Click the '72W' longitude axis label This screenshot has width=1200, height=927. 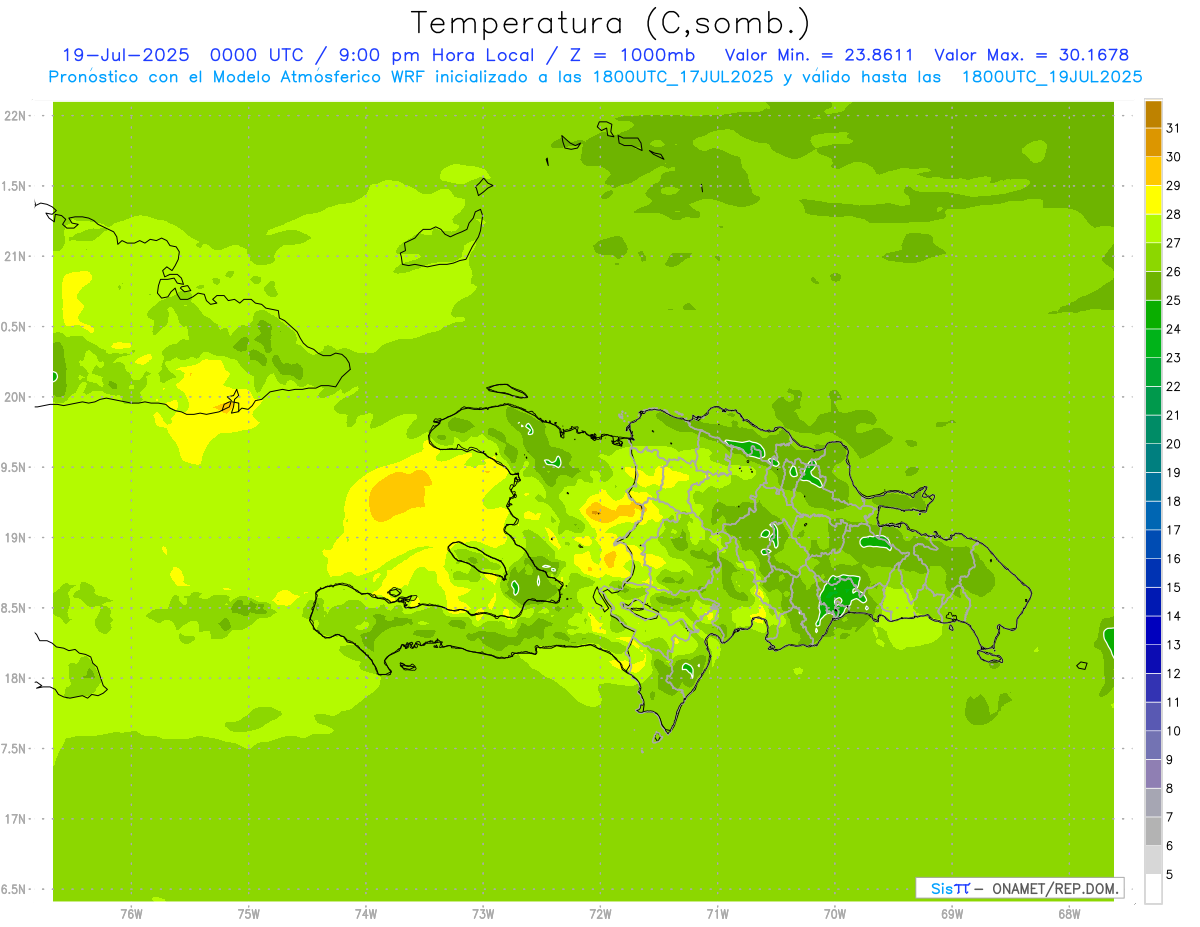[x=600, y=914]
